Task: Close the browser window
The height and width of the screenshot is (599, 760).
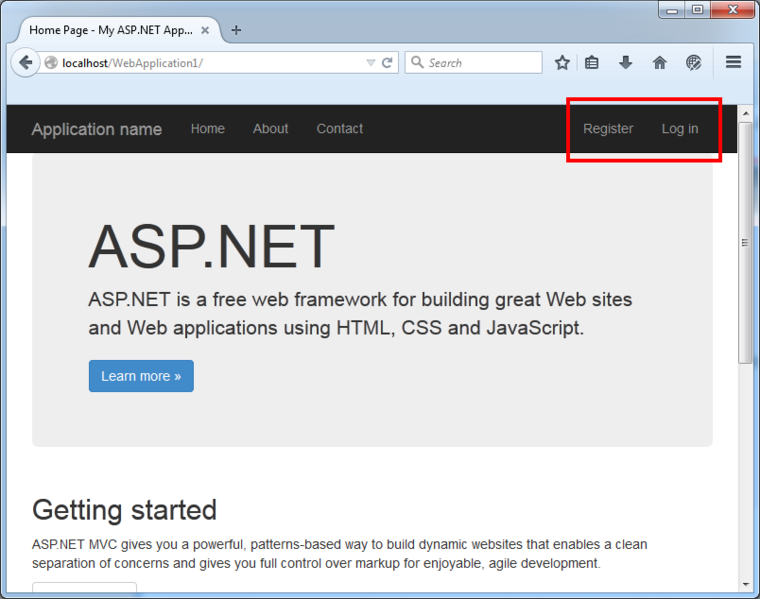Action: [x=733, y=10]
